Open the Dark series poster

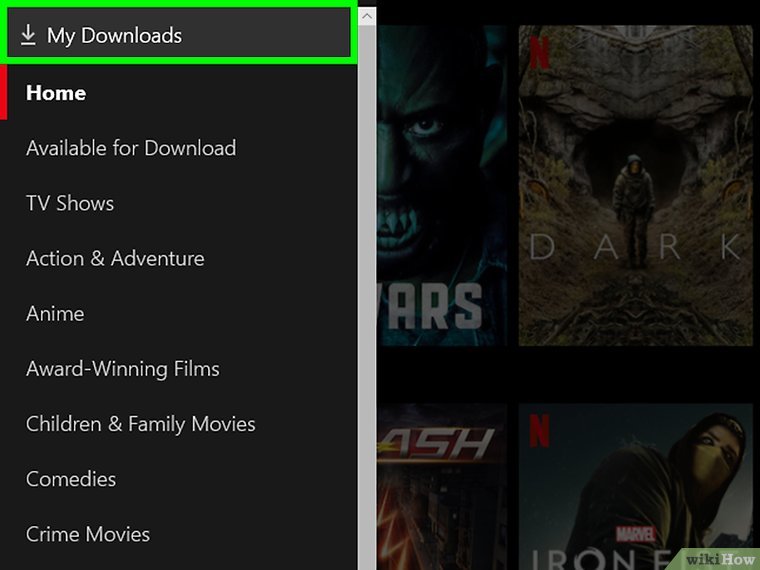[635, 185]
